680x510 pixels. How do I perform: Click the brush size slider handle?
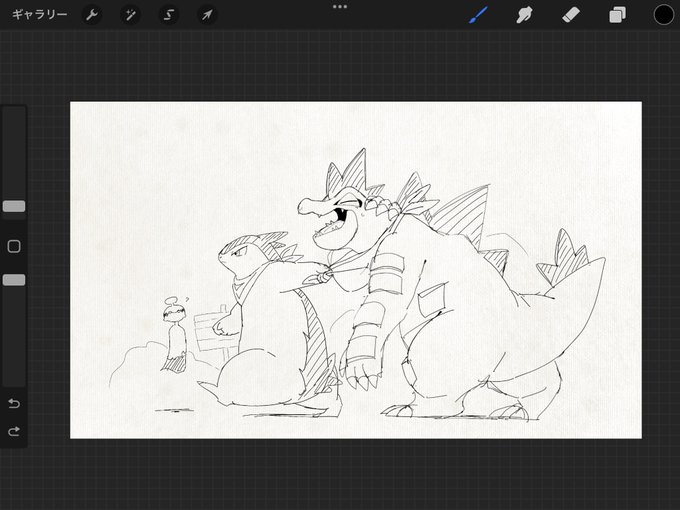click(x=14, y=206)
